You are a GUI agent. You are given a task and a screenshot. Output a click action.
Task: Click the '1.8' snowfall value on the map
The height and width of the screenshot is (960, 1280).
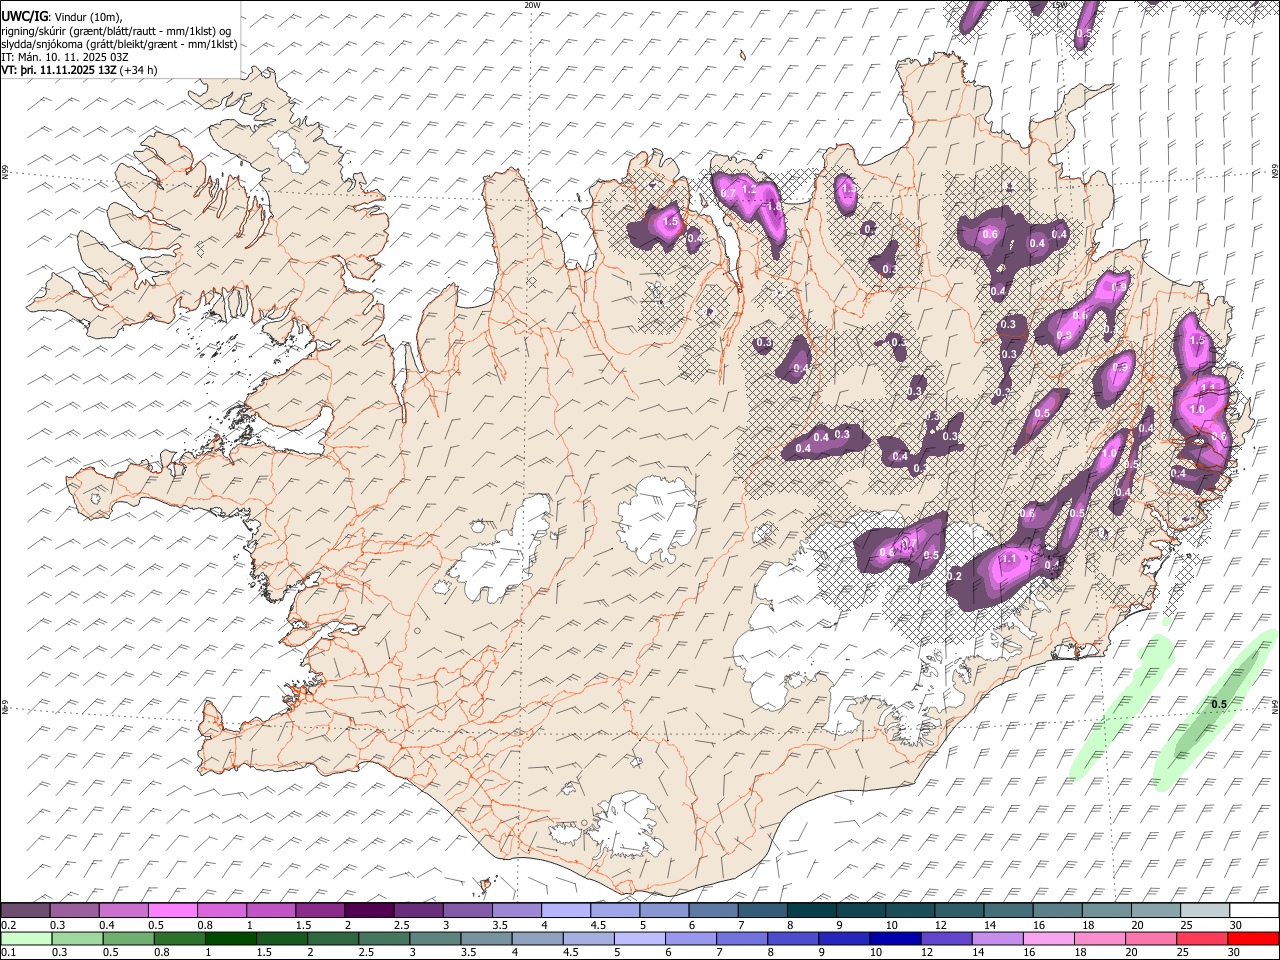pyautogui.click(x=773, y=206)
